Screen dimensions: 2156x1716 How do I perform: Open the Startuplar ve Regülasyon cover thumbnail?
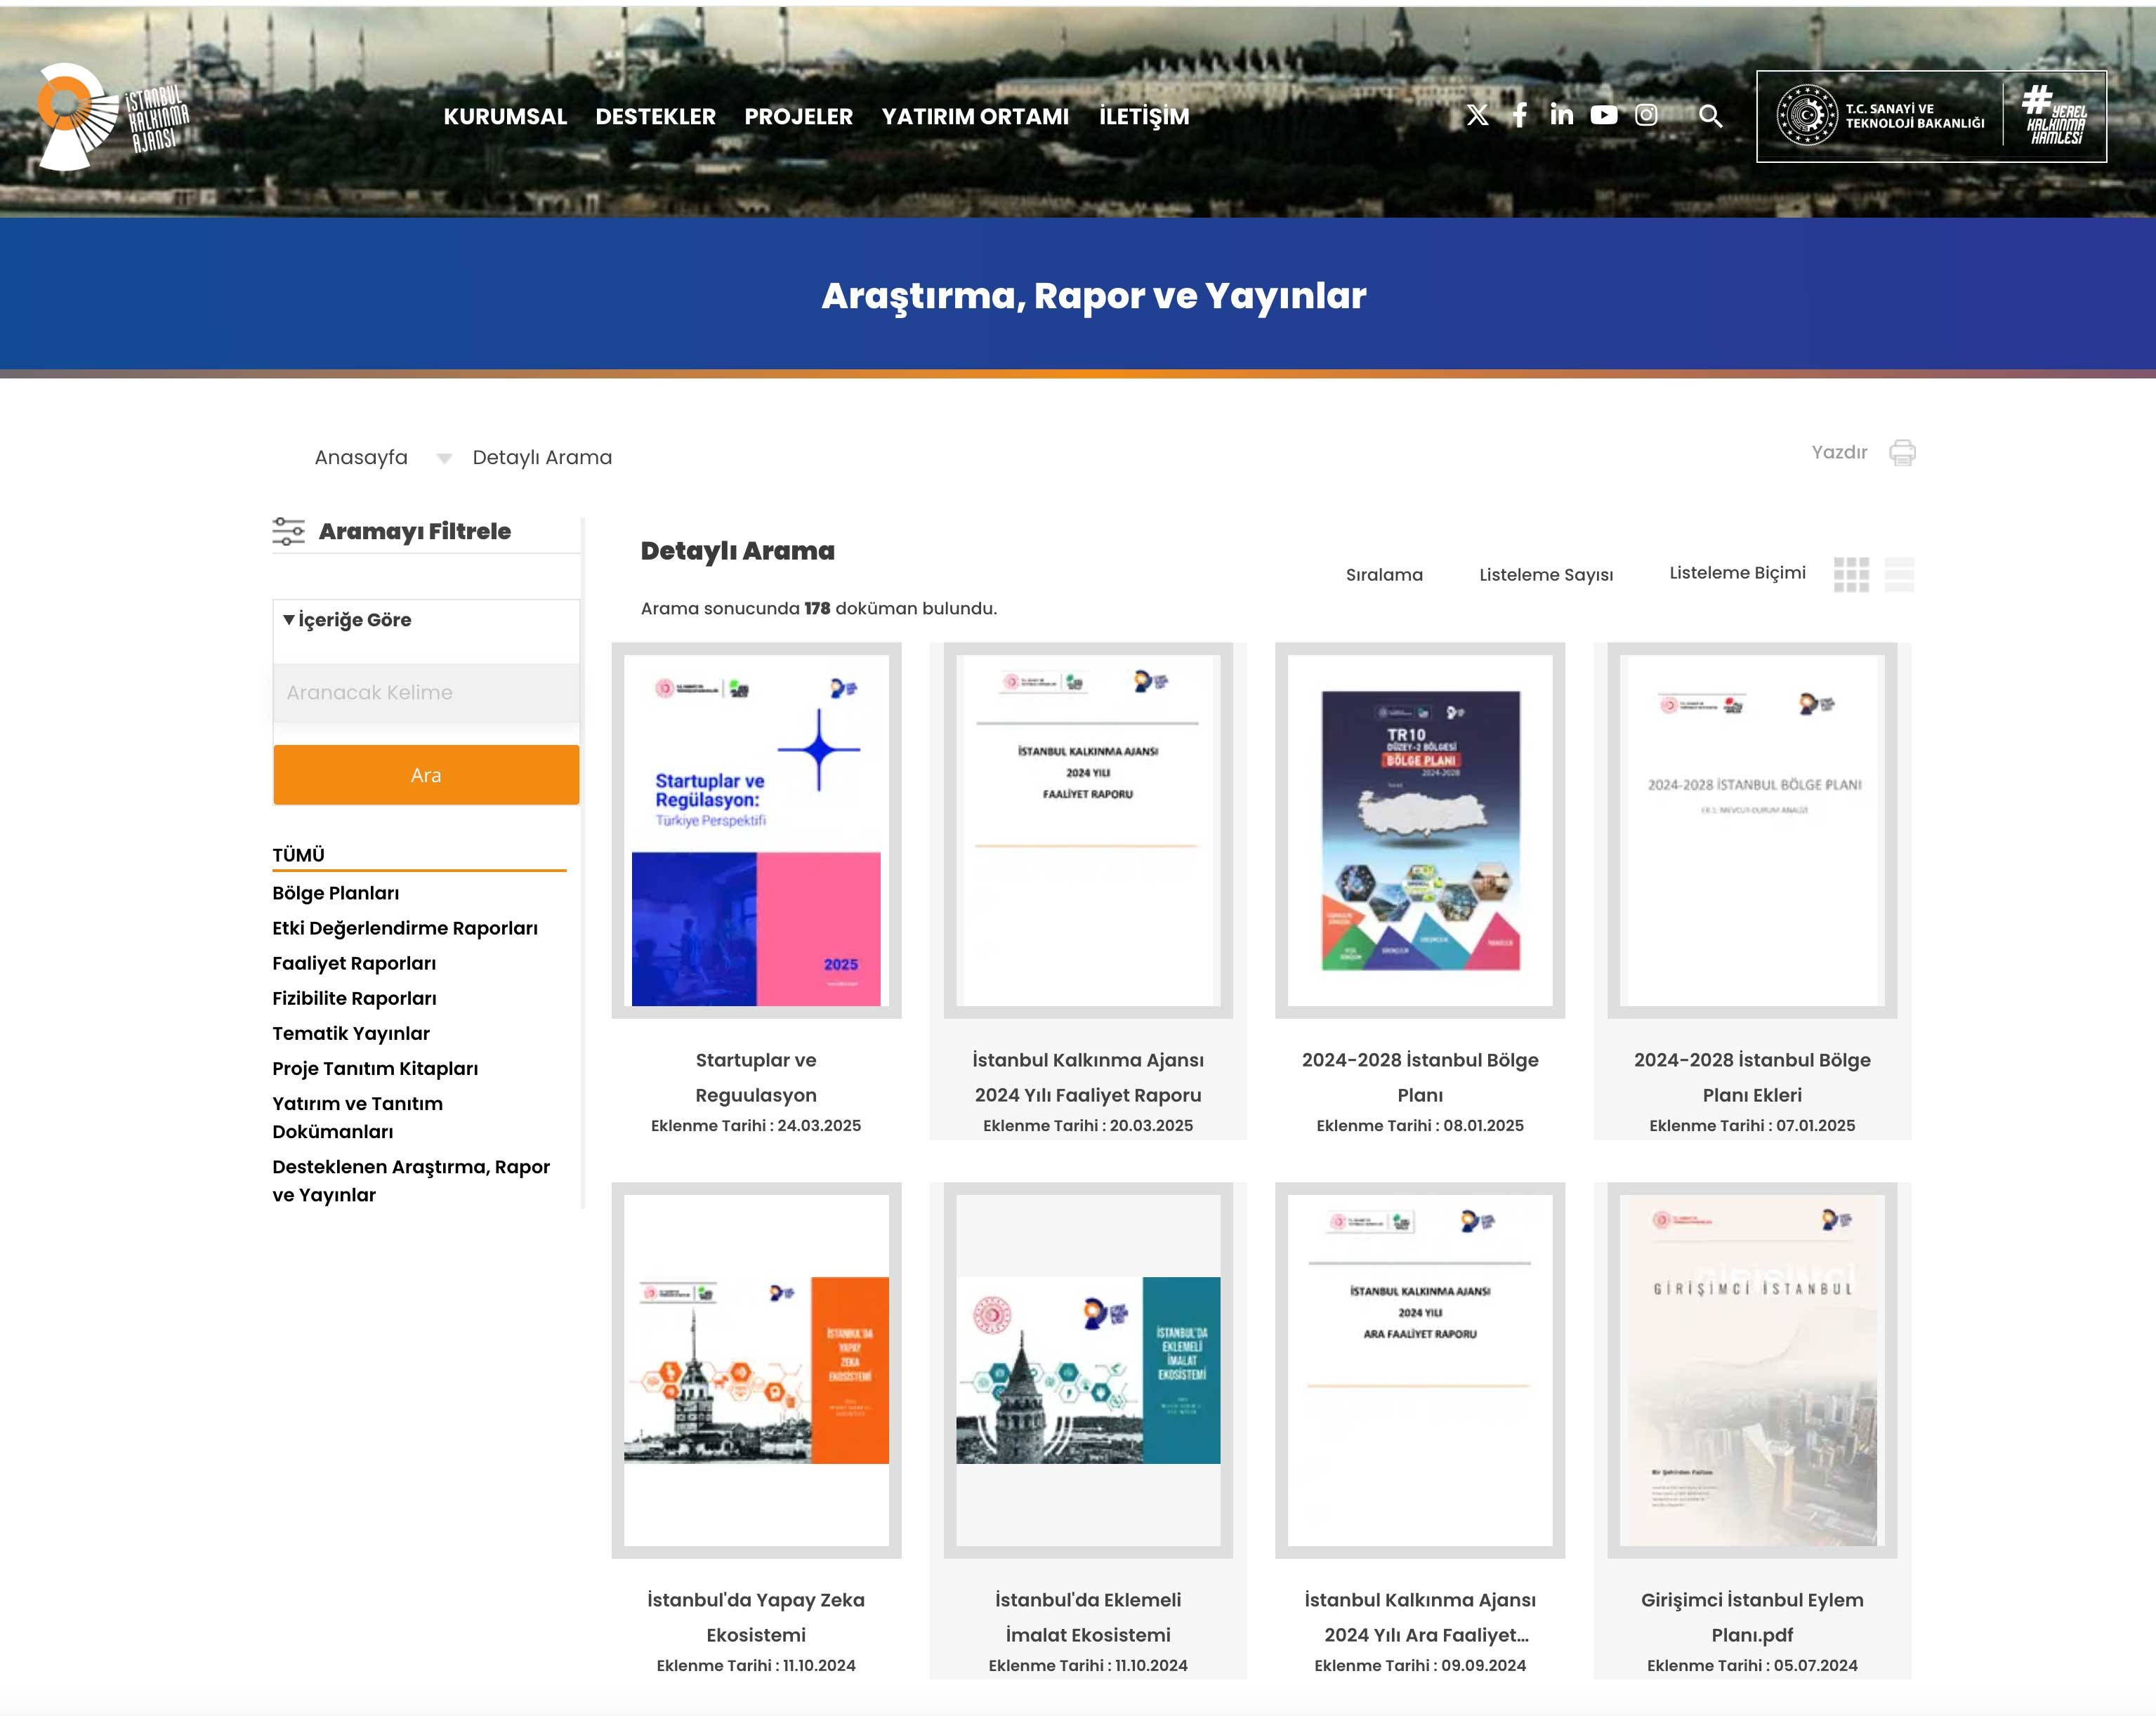pyautogui.click(x=756, y=830)
